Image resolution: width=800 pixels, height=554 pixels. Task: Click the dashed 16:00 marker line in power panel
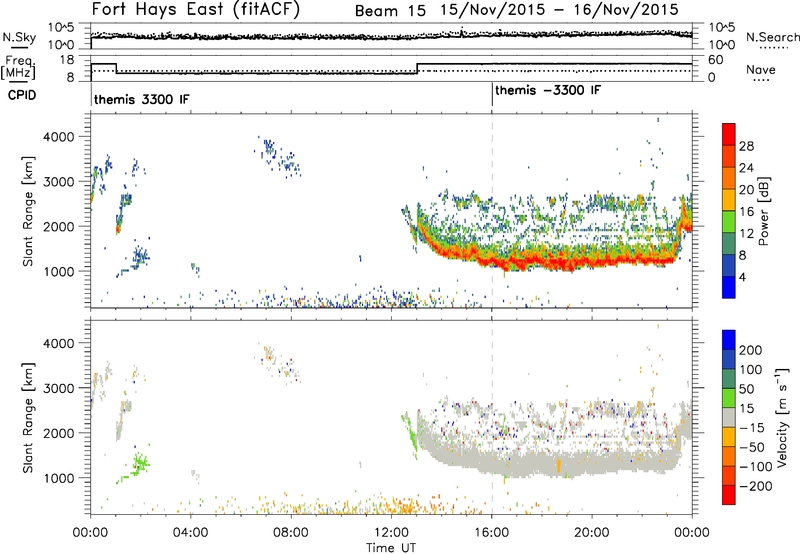(x=492, y=211)
